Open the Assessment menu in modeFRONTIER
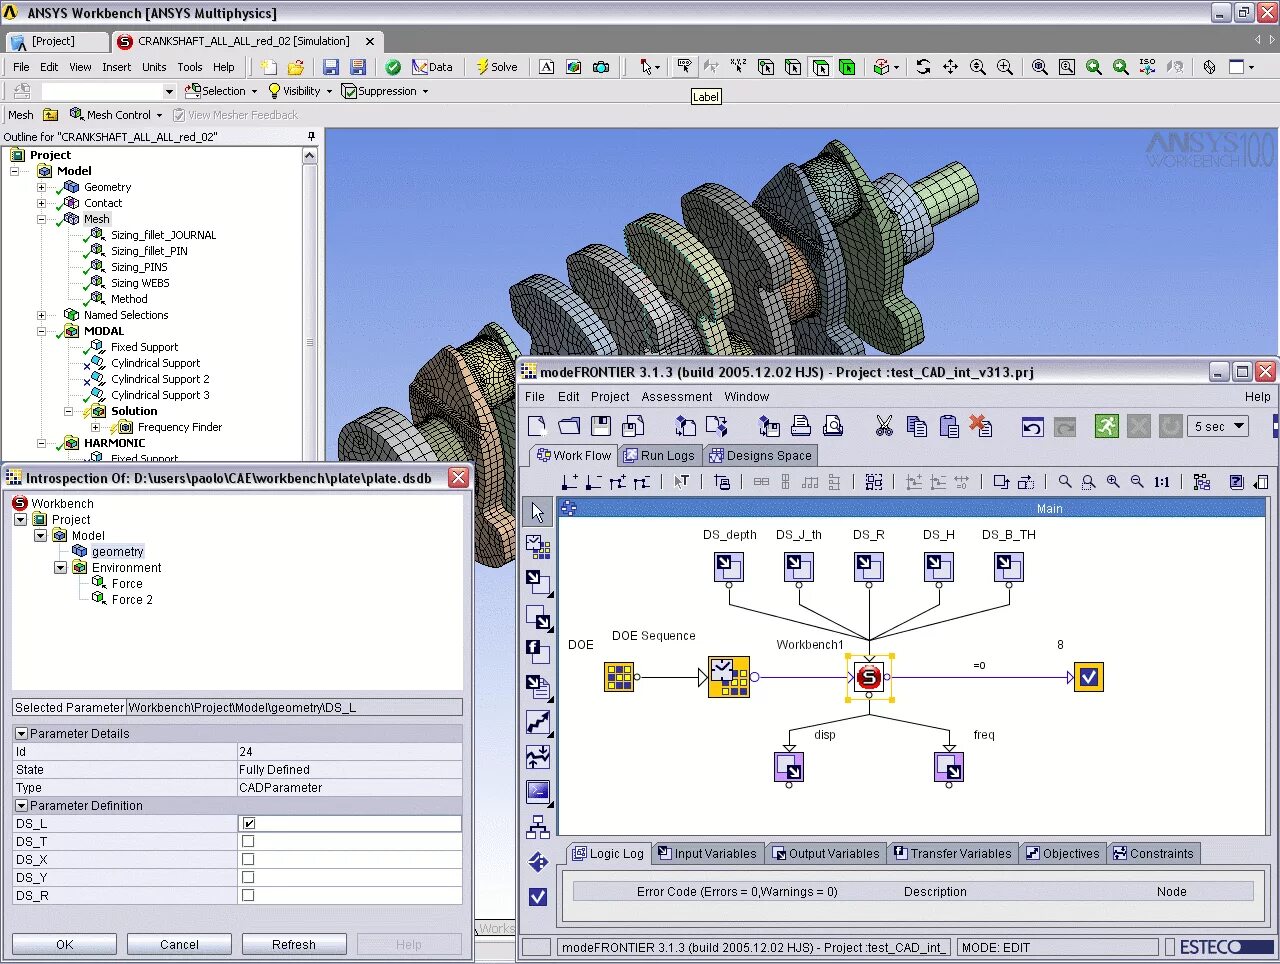Screen dimensions: 1280x964 [677, 396]
